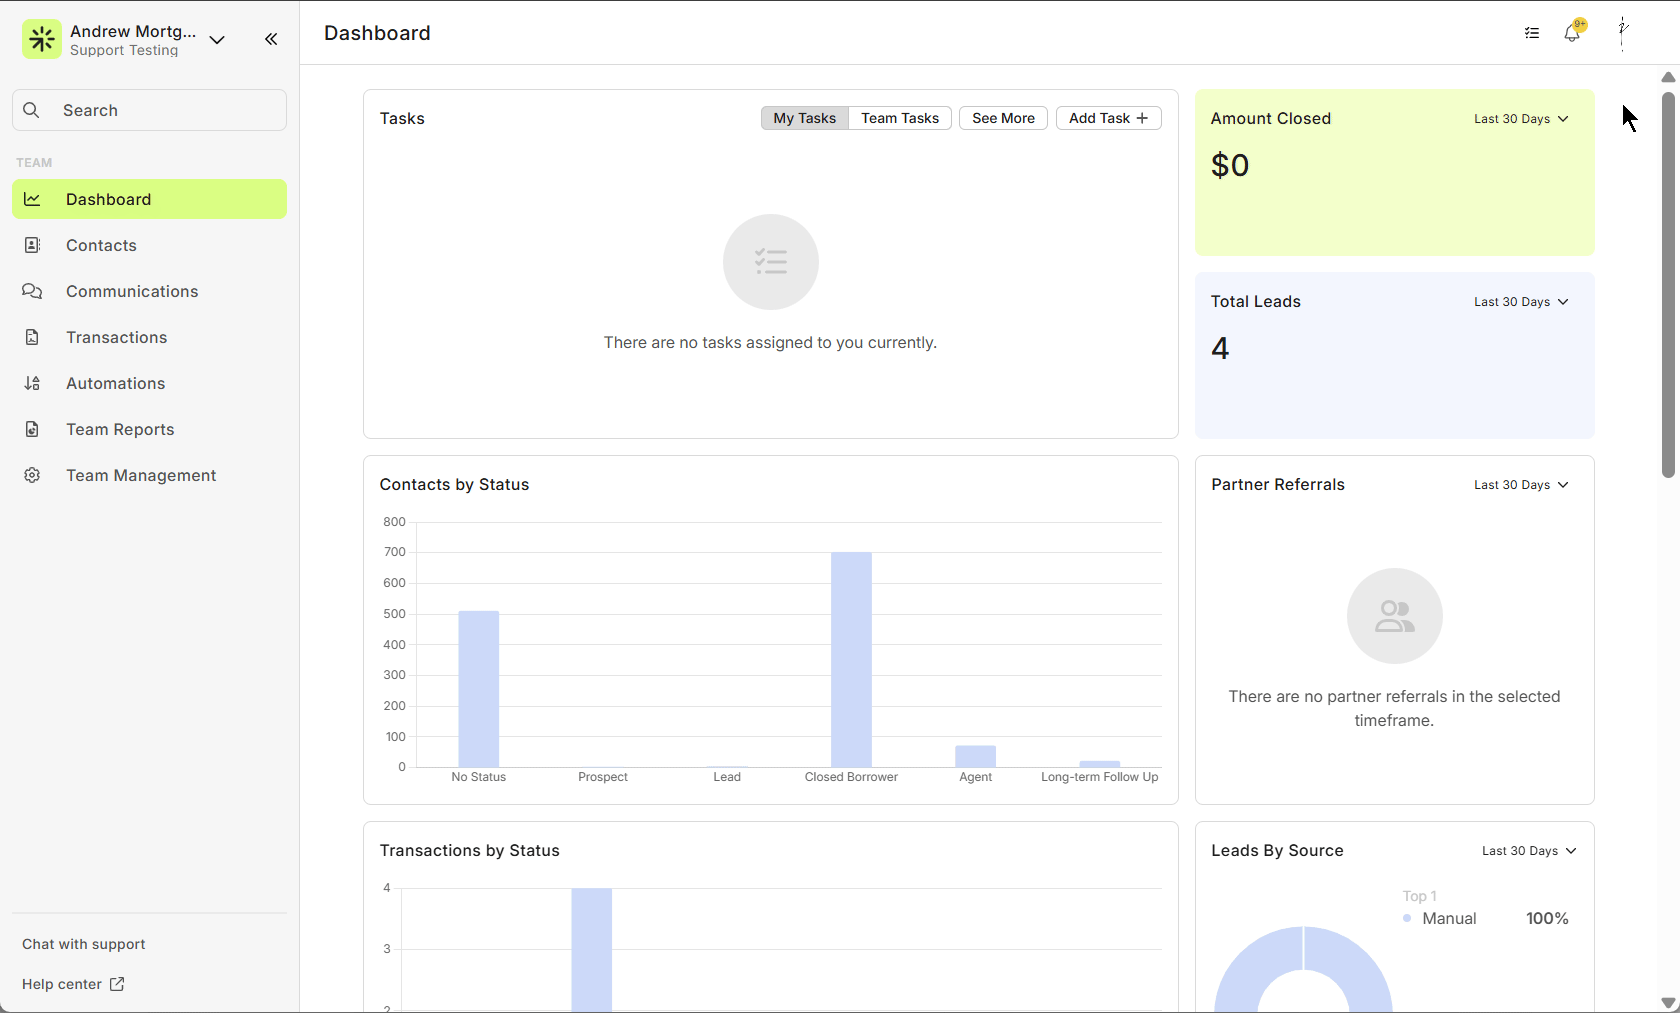Click the "No Status" axis label
Image resolution: width=1680 pixels, height=1013 pixels.
479,777
